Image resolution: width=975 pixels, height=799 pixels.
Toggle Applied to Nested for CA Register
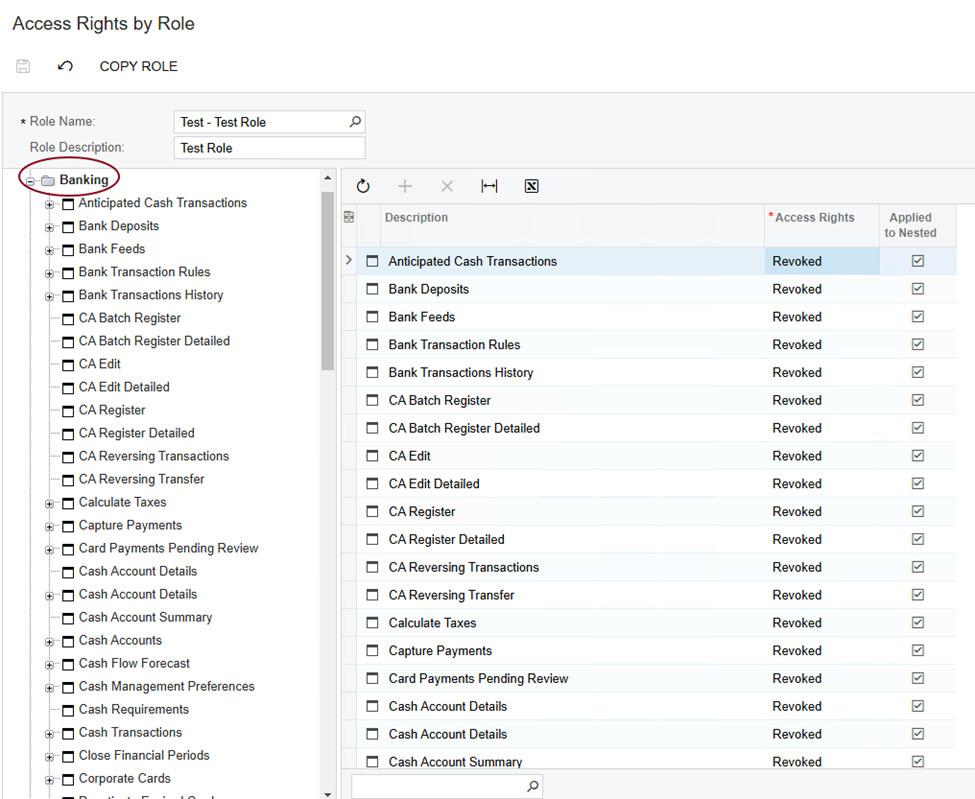click(x=918, y=511)
